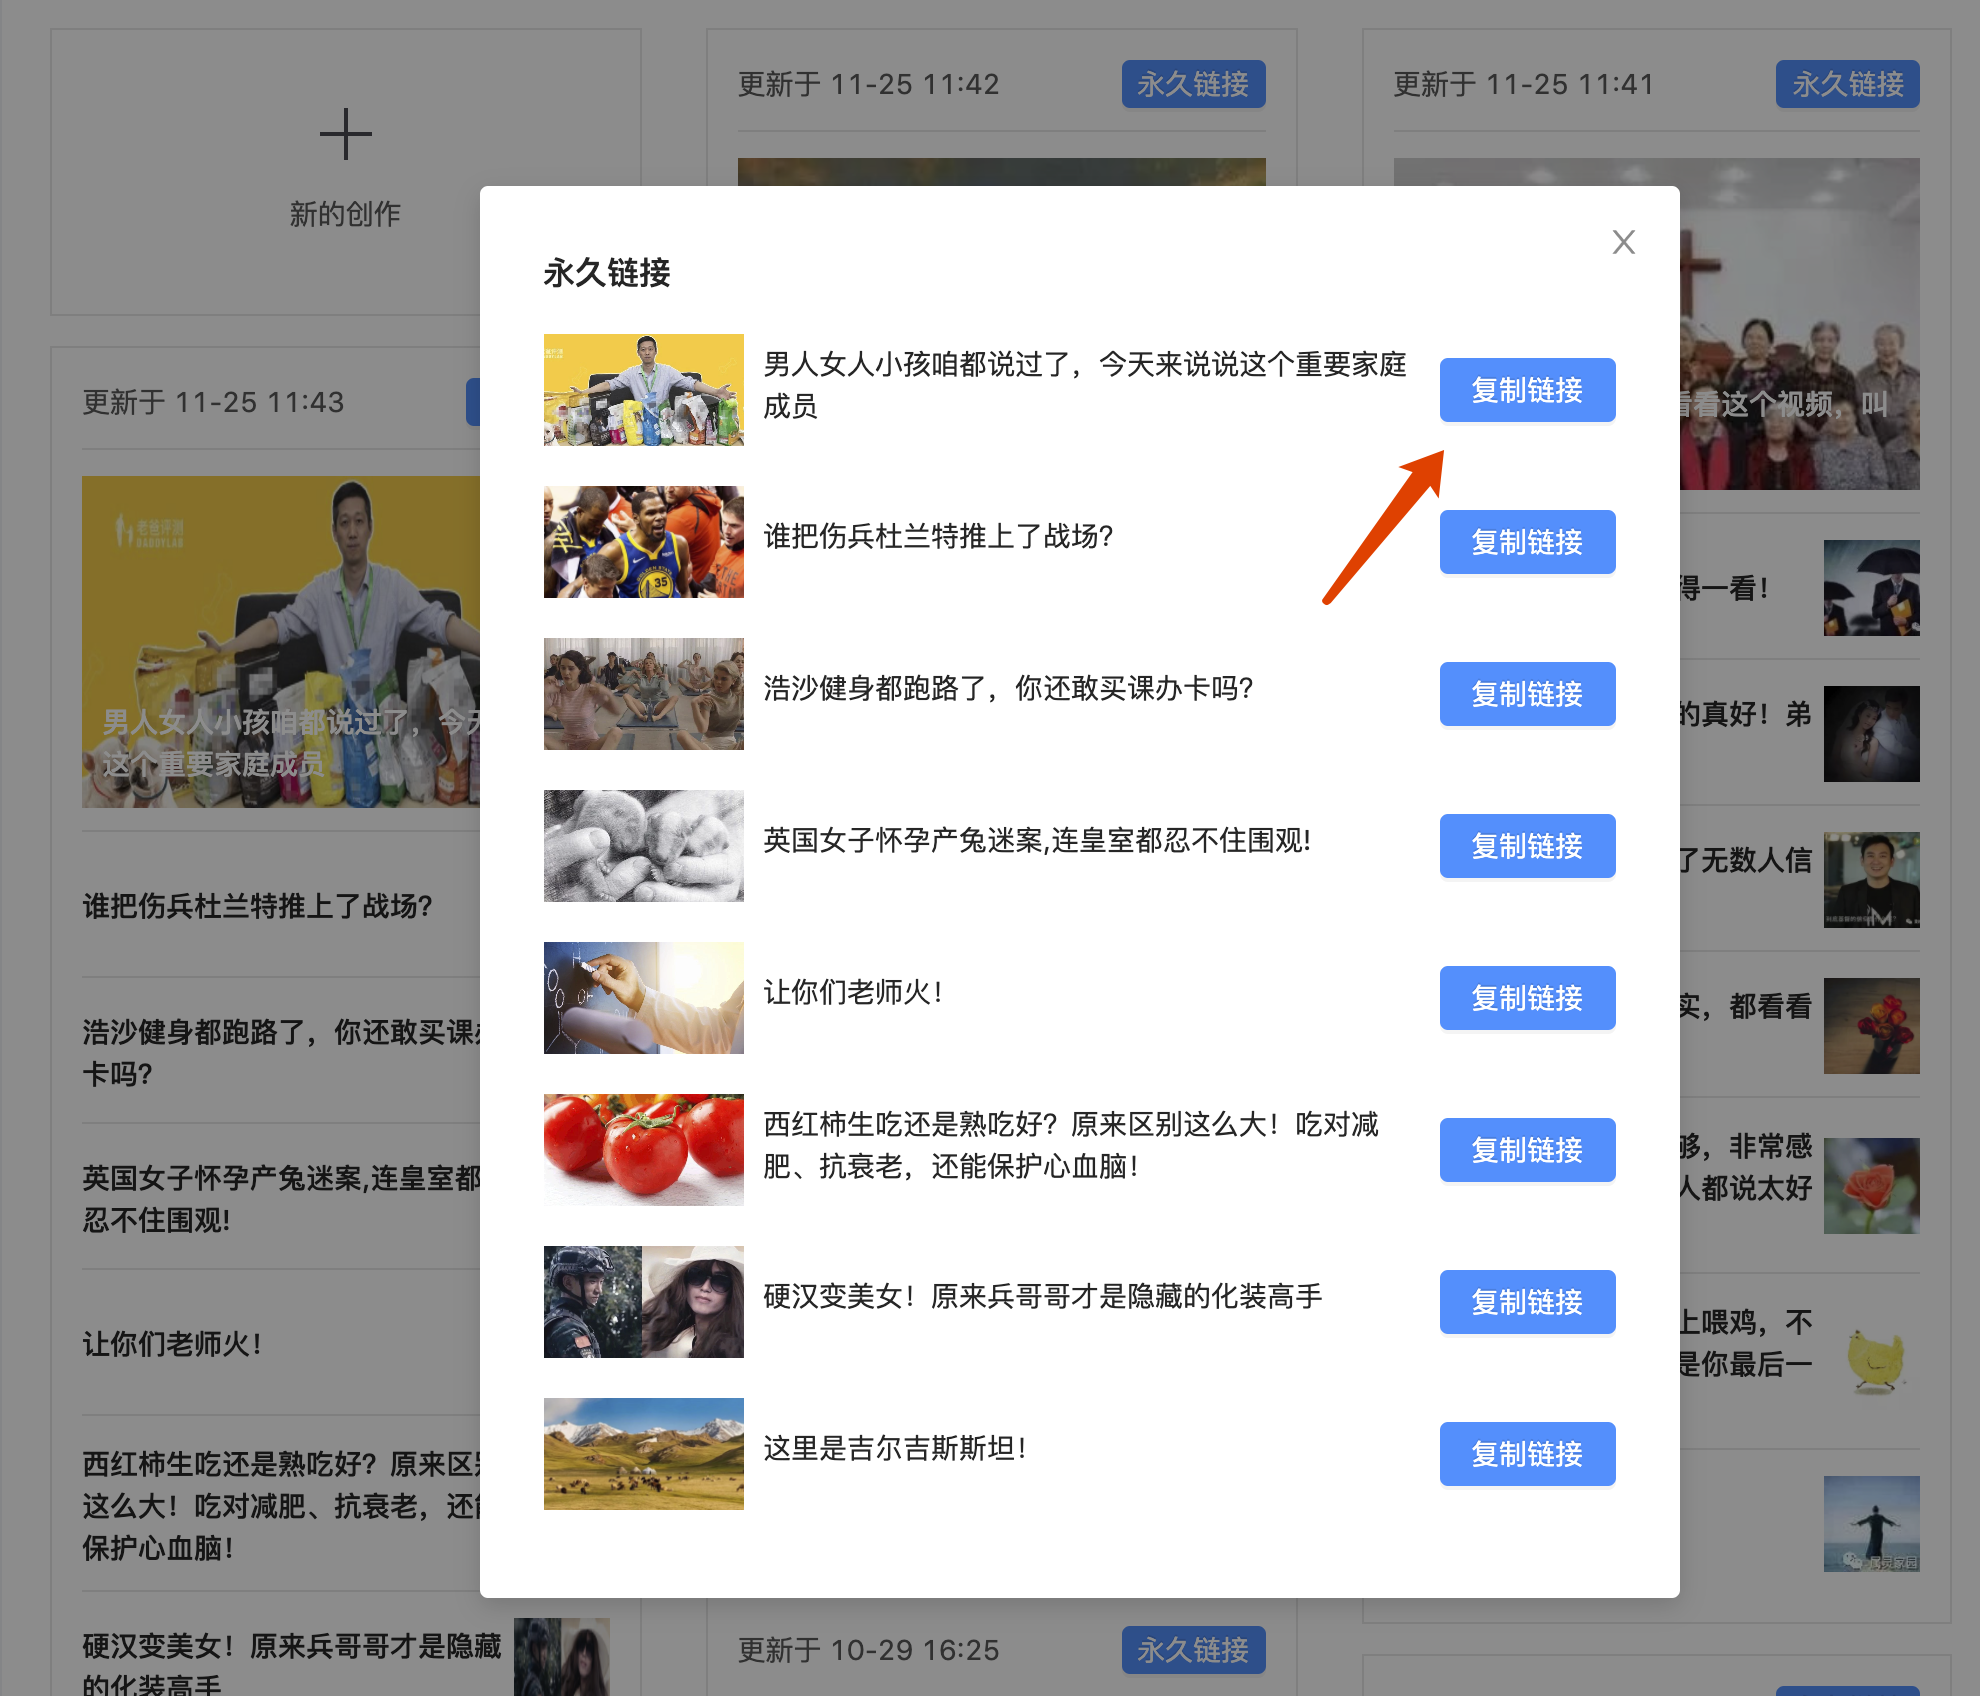The width and height of the screenshot is (1980, 1696).
Task: Select dialog title 西红柿生吃还是熟吃好
Action: point(1071,1145)
